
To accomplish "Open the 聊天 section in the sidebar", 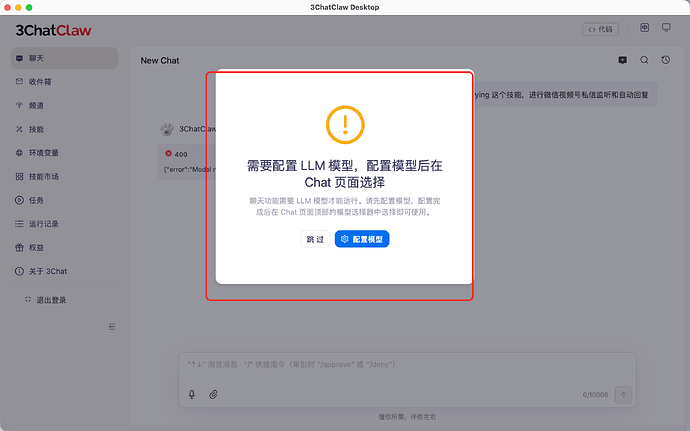I will point(64,58).
